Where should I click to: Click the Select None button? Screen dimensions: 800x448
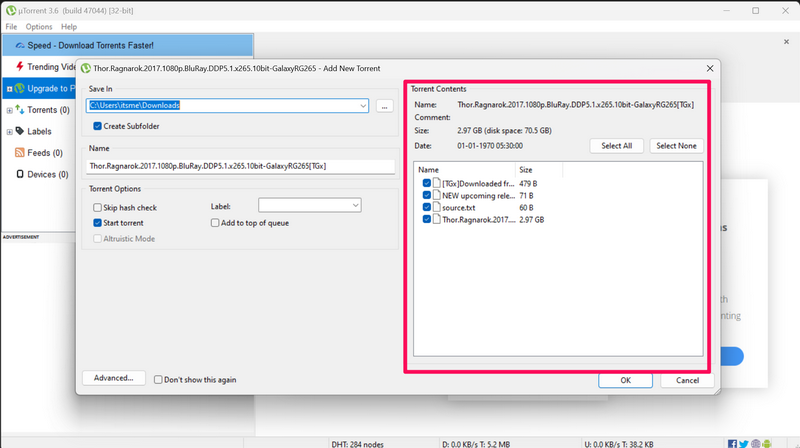point(677,146)
